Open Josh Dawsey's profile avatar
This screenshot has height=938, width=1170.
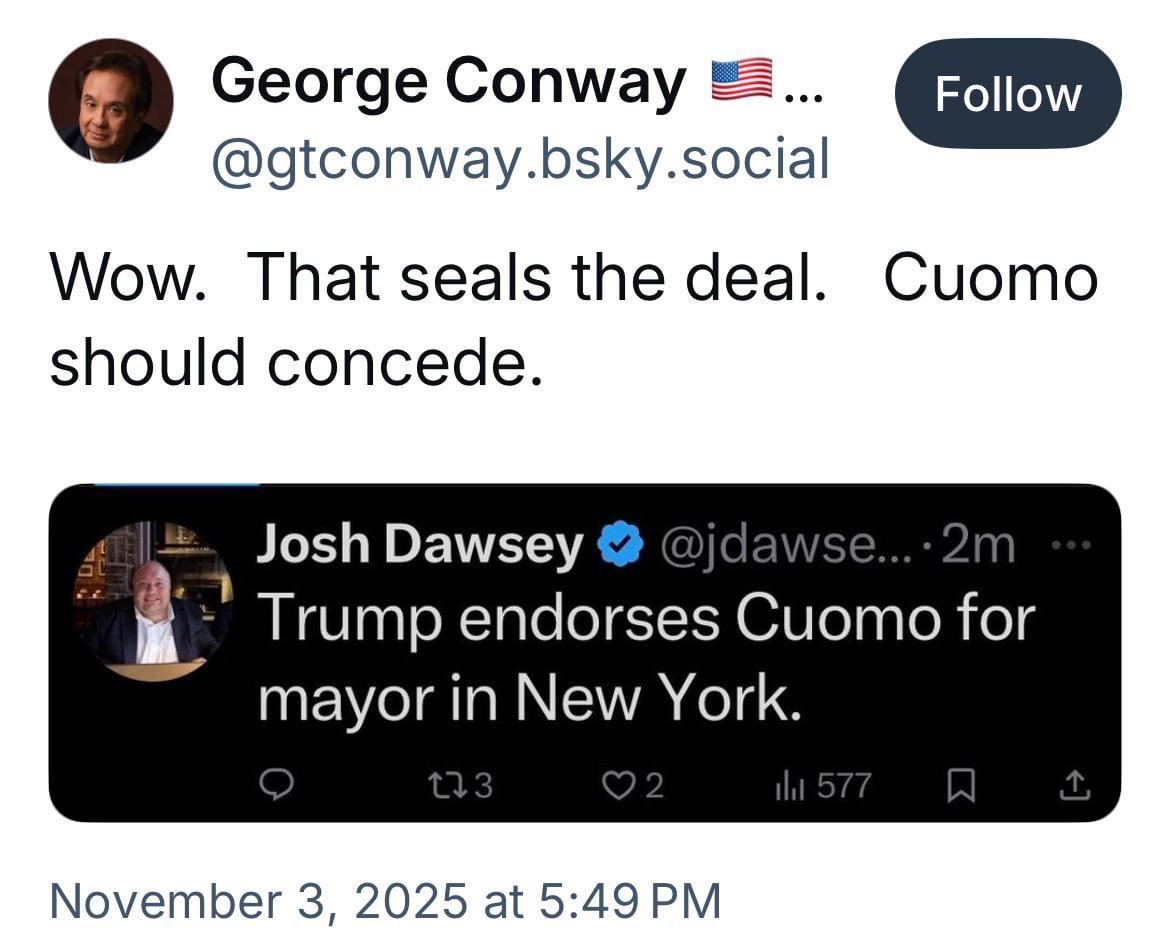tap(153, 602)
